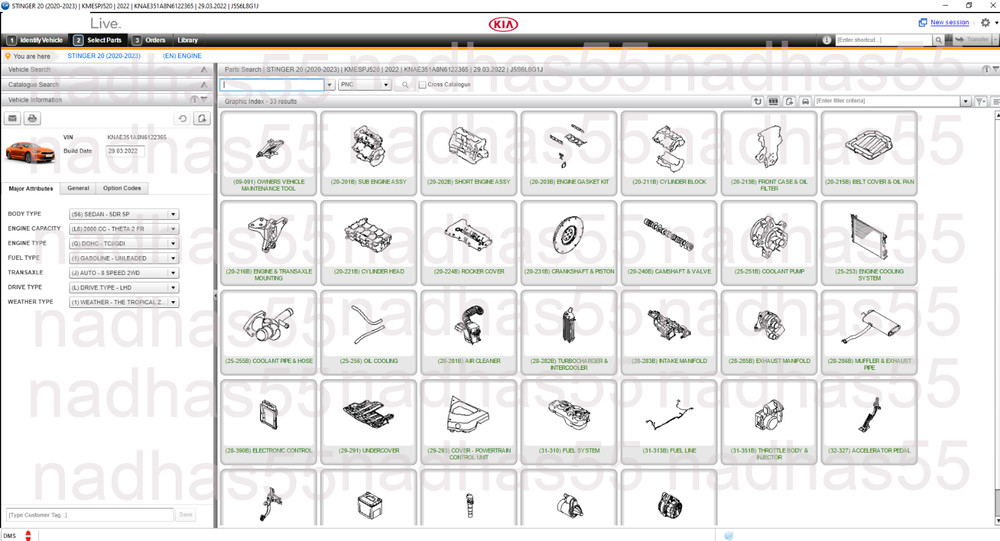The width and height of the screenshot is (1000, 541).
Task: Click the Transfer button
Action: (972, 40)
